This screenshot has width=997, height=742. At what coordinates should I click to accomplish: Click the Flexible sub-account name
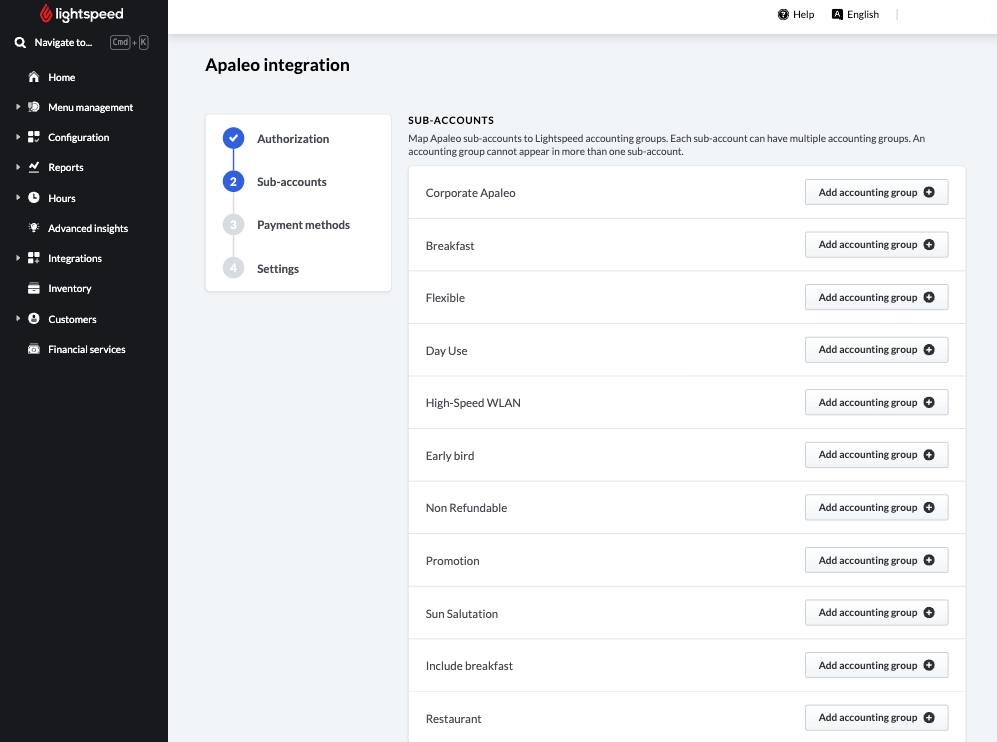pos(445,298)
